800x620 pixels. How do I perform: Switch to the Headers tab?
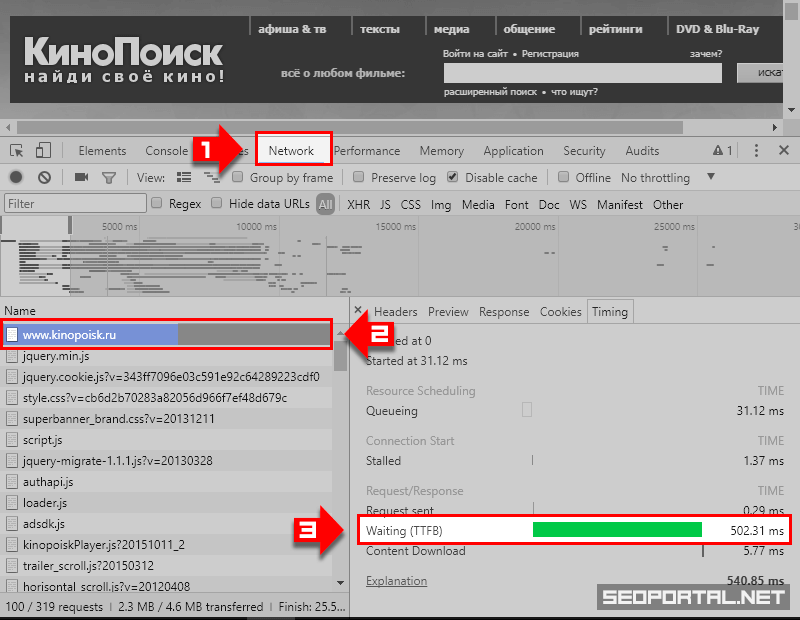point(396,312)
